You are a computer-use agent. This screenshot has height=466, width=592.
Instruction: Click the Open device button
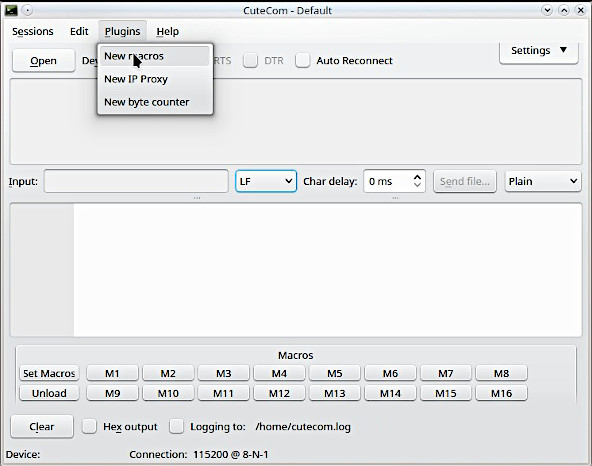click(43, 60)
